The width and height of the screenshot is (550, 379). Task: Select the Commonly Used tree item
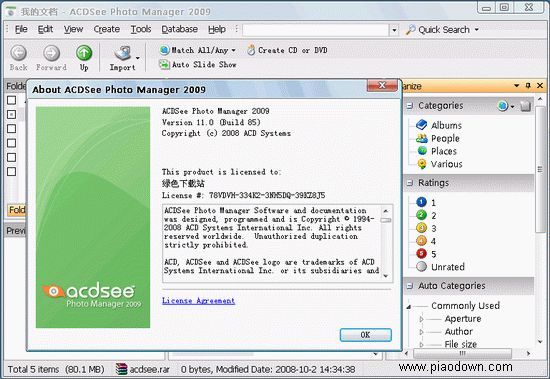(x=465, y=306)
